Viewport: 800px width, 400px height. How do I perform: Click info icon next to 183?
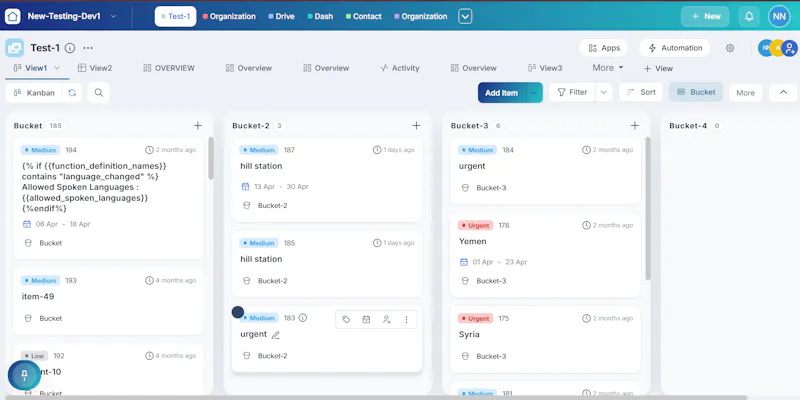303,318
